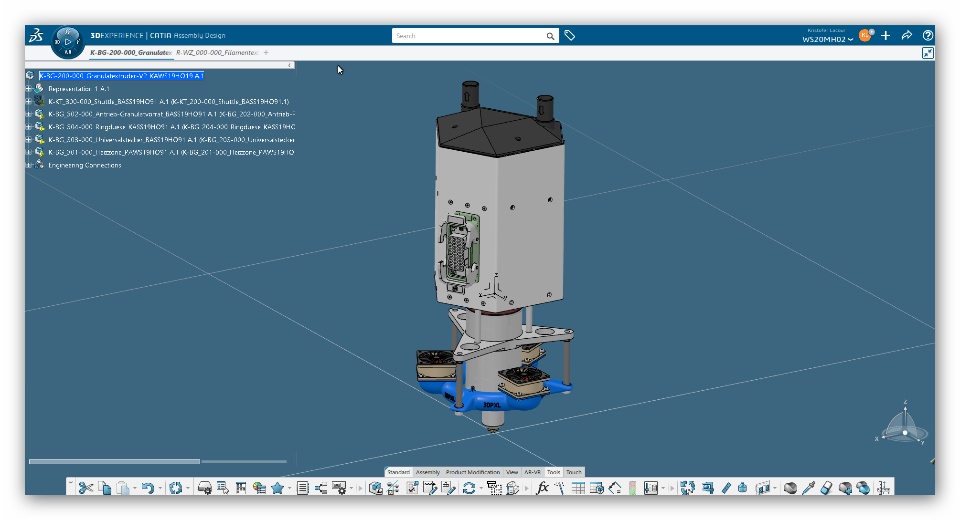The width and height of the screenshot is (960, 520).
Task: Open the WS20MH02 workspace dropdown
Action: (x=827, y=39)
